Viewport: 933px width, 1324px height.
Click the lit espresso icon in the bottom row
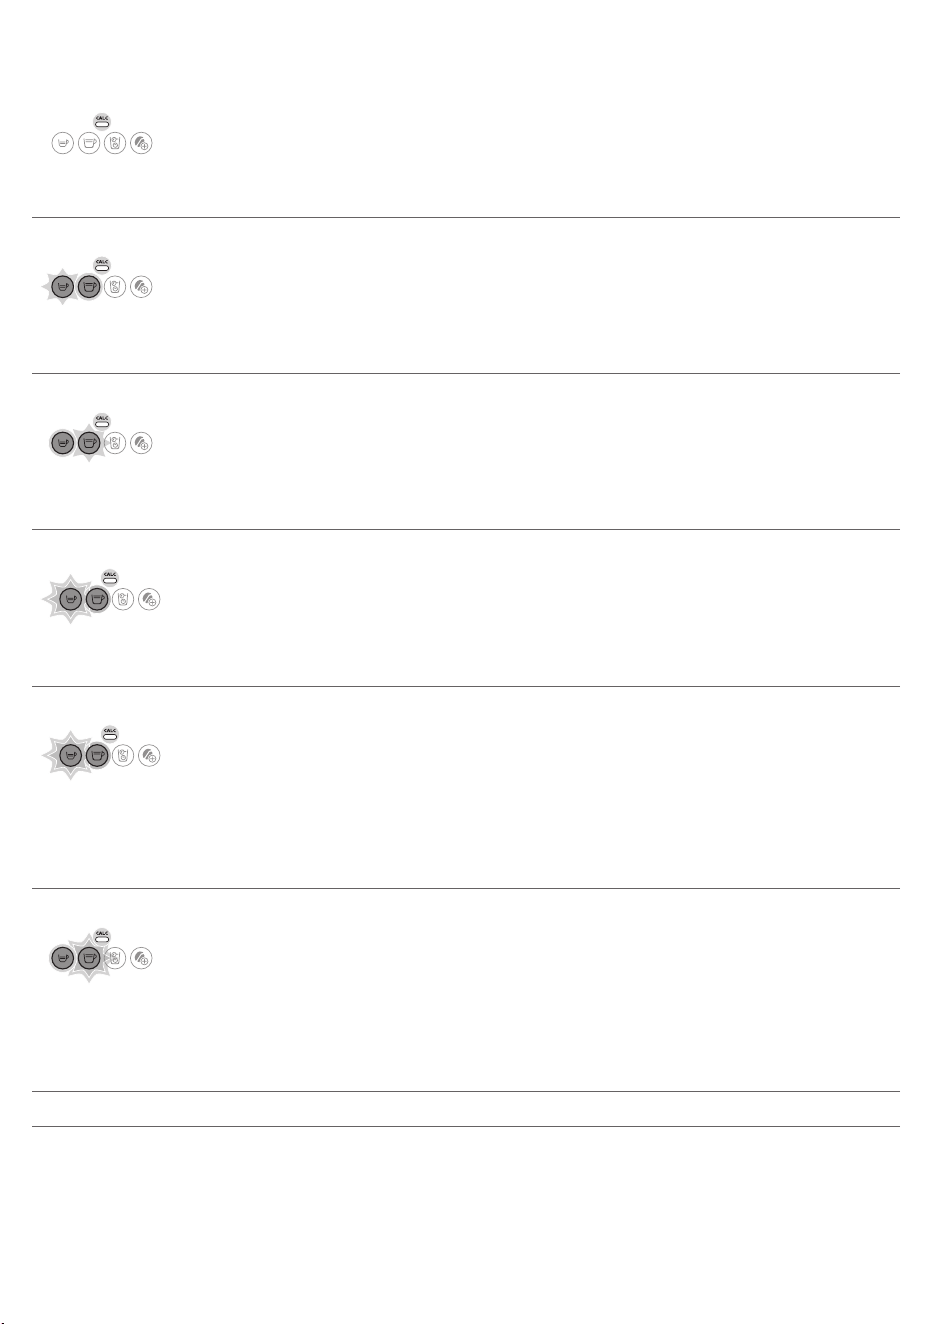(63, 958)
